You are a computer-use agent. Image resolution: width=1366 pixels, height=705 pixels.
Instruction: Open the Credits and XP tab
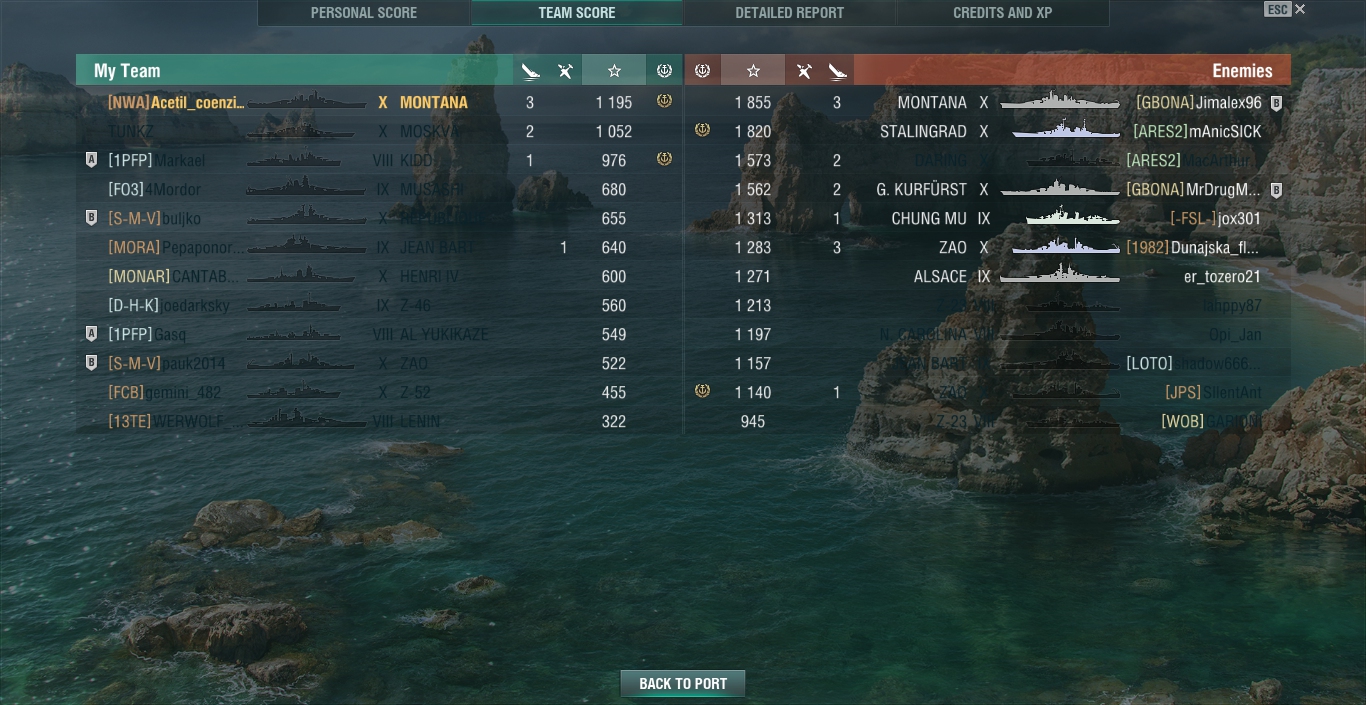(x=1003, y=13)
